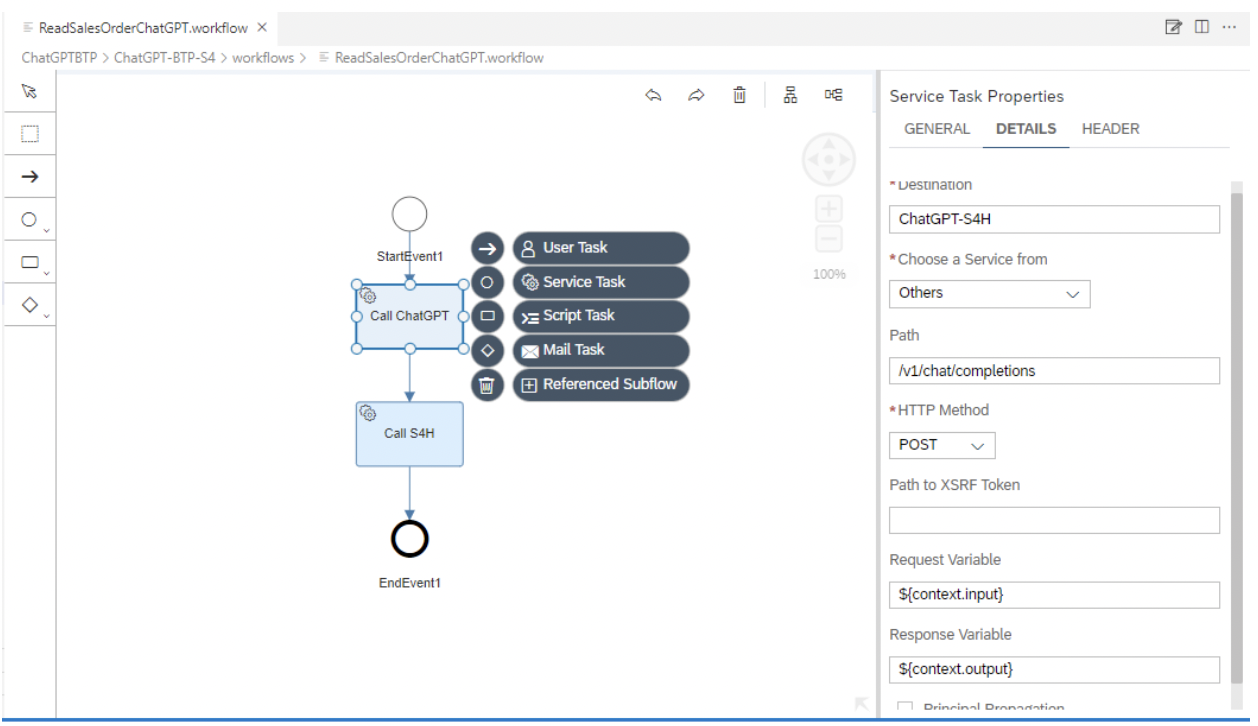Image resolution: width=1258 pixels, height=726 pixels.
Task: Open the HTTP Method POST dropdown
Action: [x=941, y=445]
